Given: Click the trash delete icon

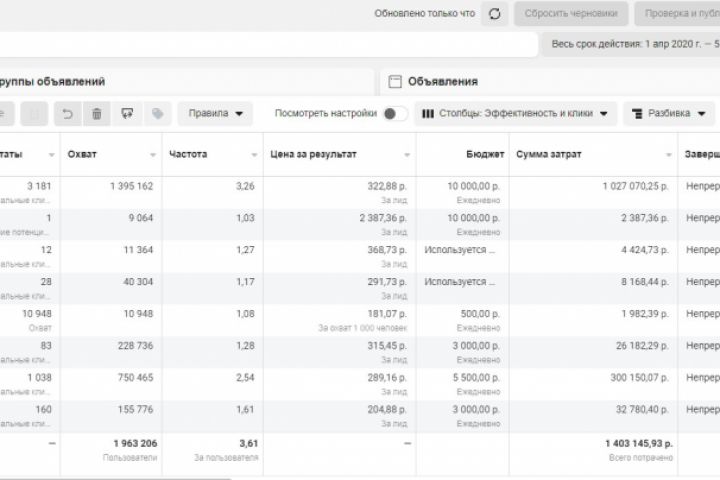Looking at the screenshot, I should tap(96, 114).
